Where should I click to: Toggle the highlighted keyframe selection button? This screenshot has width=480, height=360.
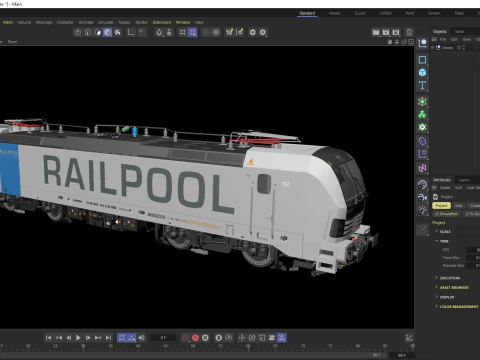pyautogui.click(x=282, y=338)
